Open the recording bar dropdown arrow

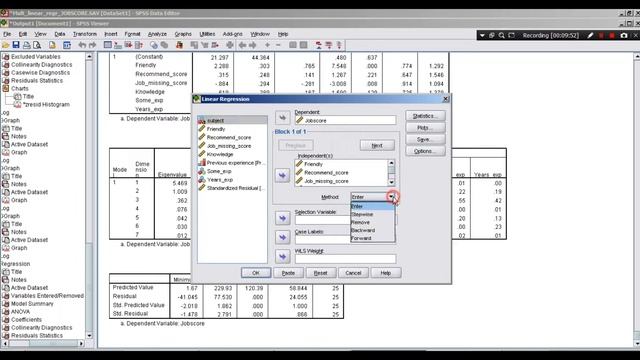pos(482,36)
